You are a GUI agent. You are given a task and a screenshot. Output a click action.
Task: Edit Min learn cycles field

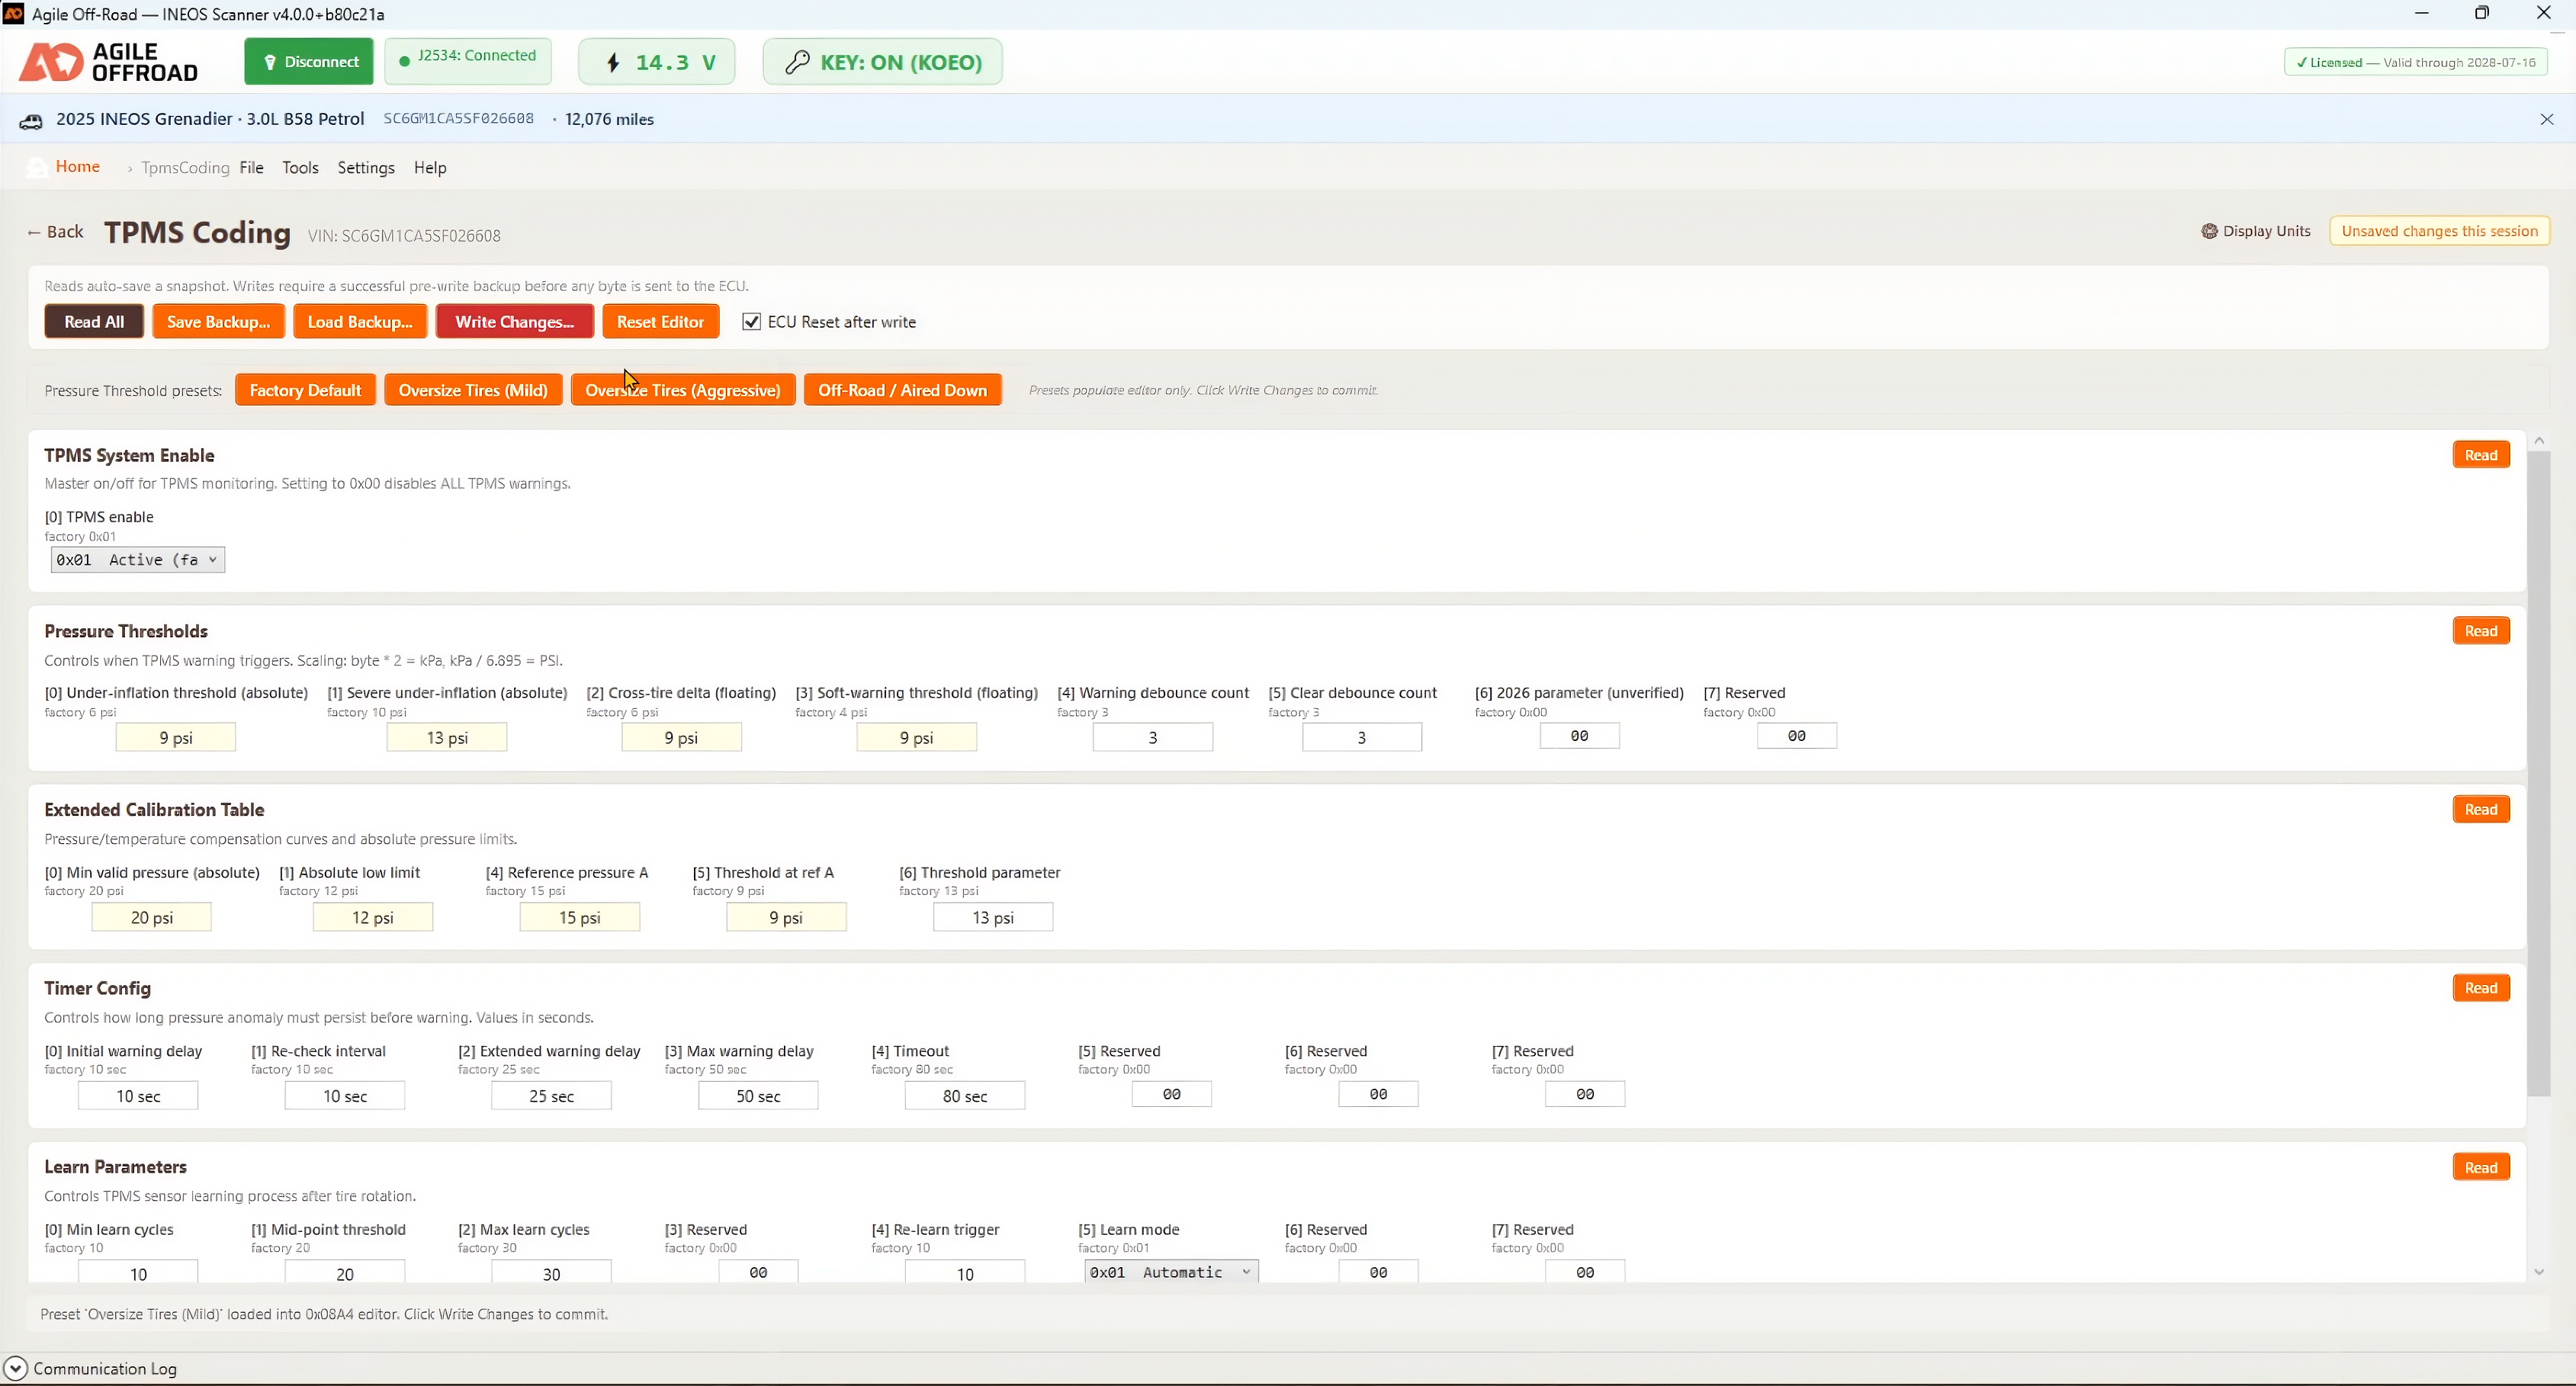138,1272
